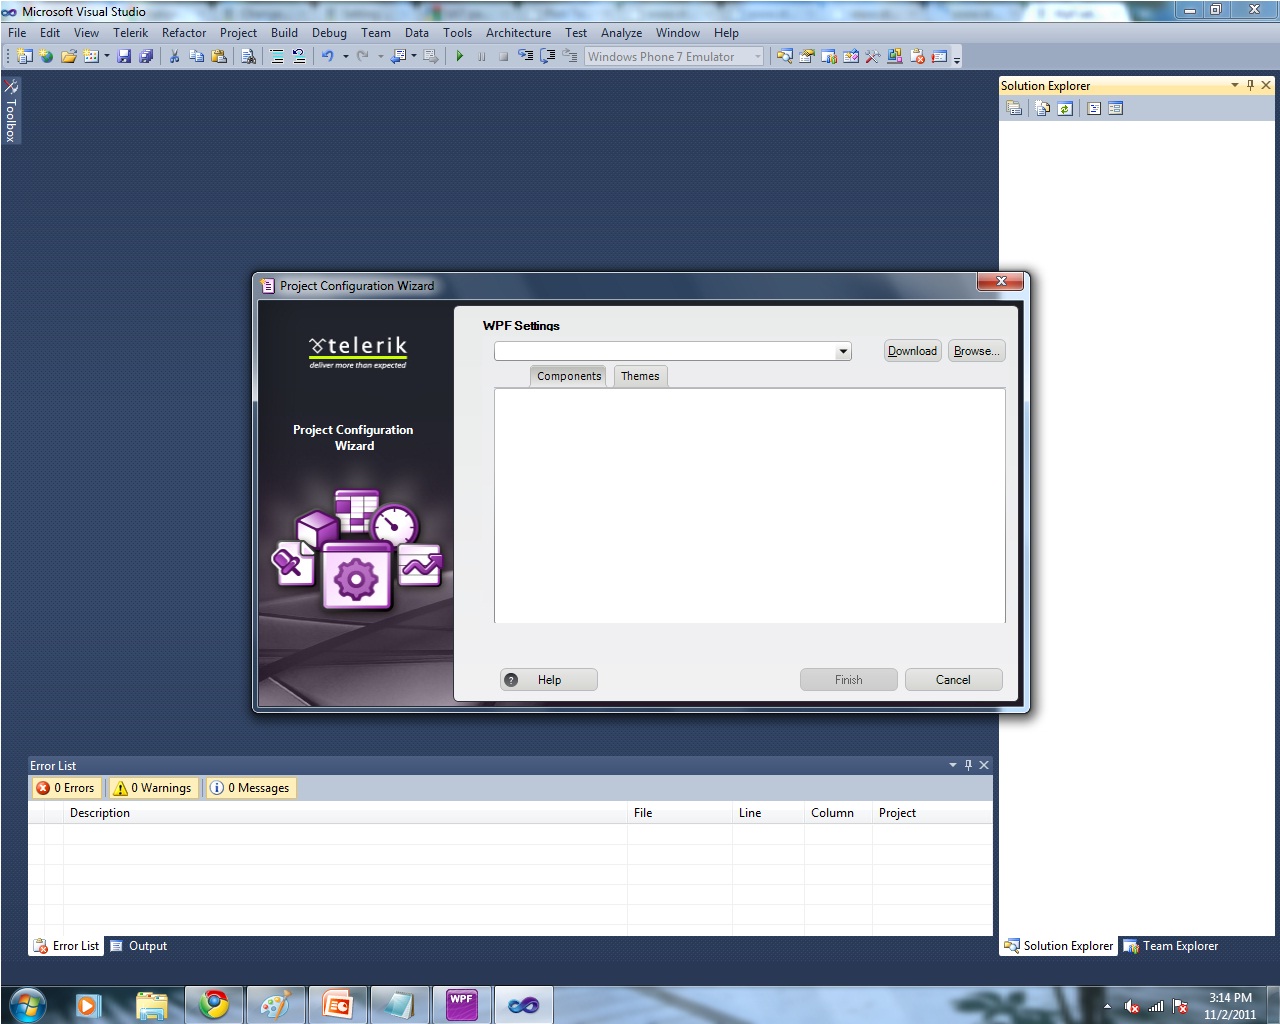Expand the Add New Item dropdown arrow
This screenshot has height=1024, width=1280.
(x=107, y=57)
